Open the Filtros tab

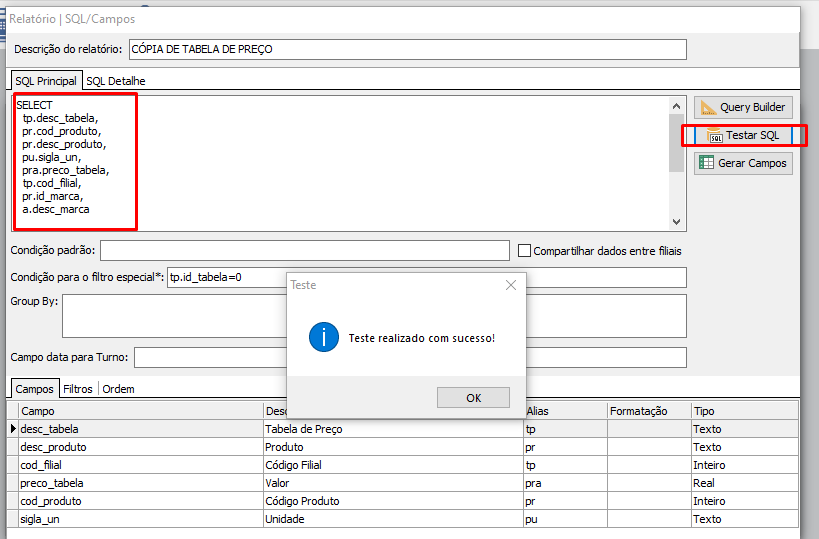coord(78,389)
